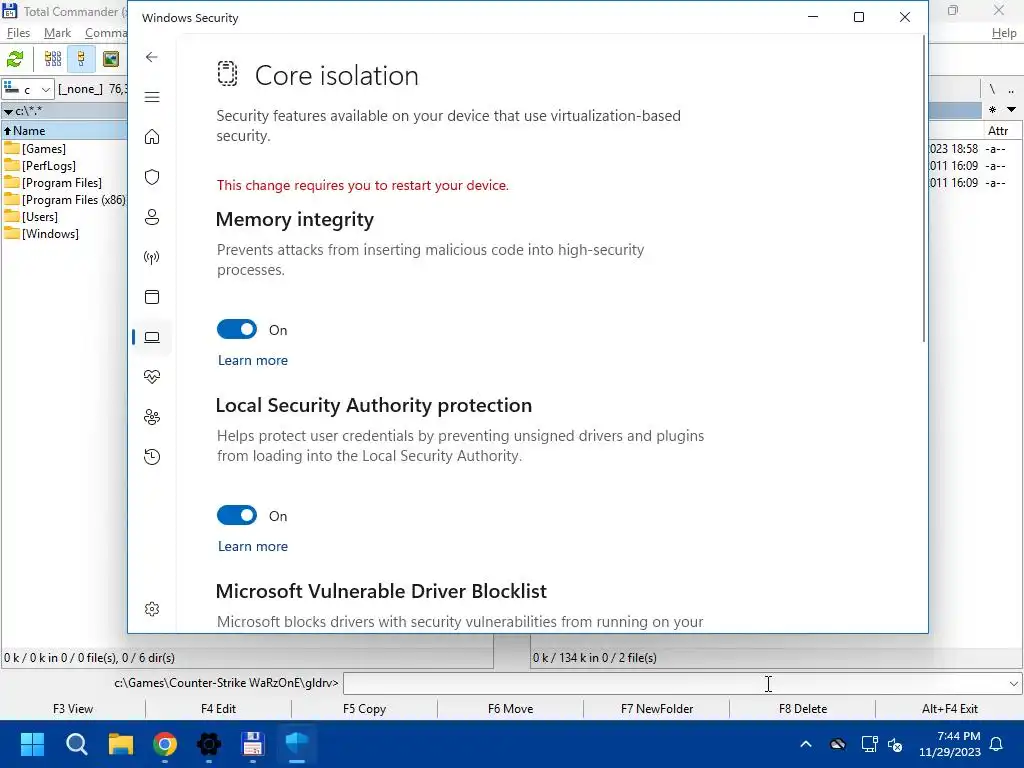The width and height of the screenshot is (1024, 768).
Task: Open Total Commander Help menu
Action: point(1004,33)
